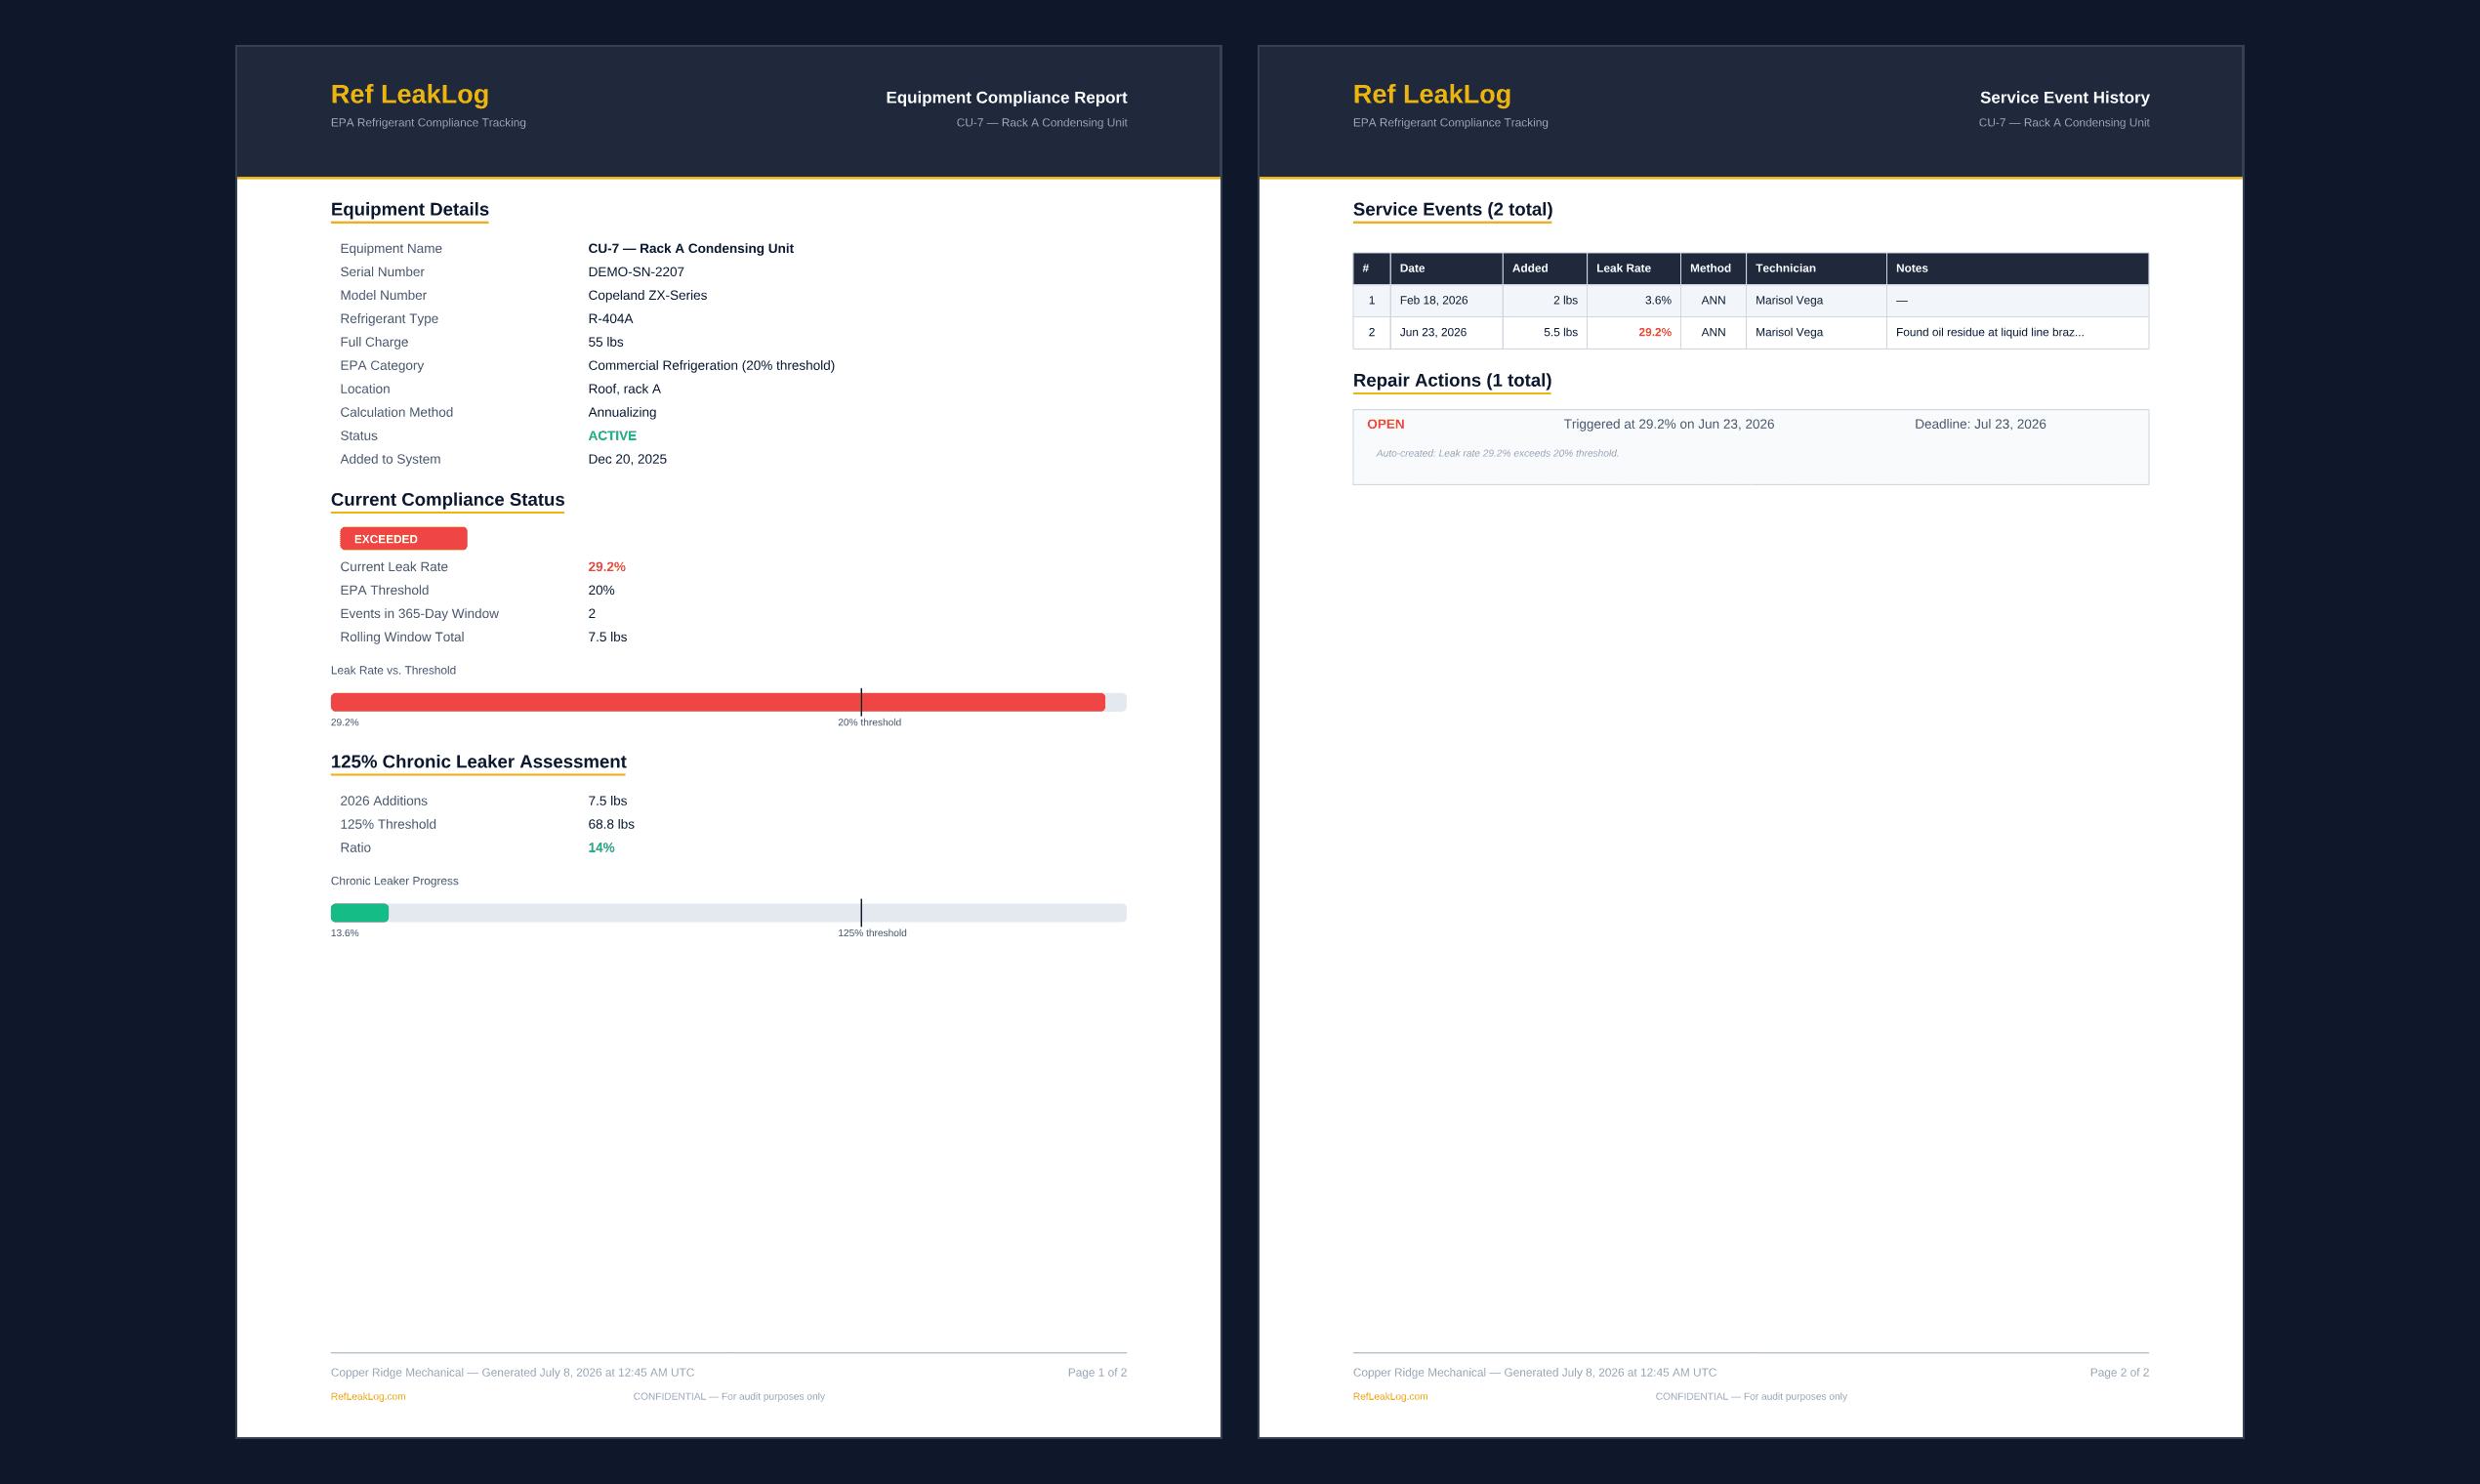Click the OPEN repair action status
The height and width of the screenshot is (1484, 2480).
click(x=1385, y=424)
